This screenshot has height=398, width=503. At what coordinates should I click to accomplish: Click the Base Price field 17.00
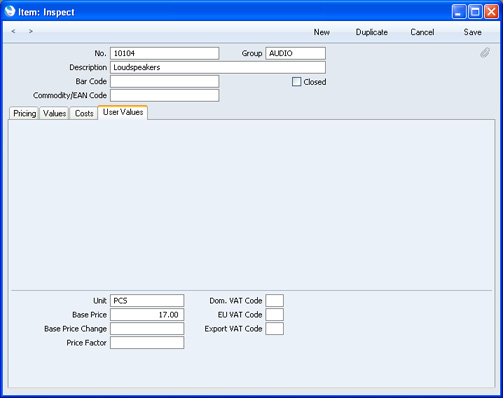147,315
